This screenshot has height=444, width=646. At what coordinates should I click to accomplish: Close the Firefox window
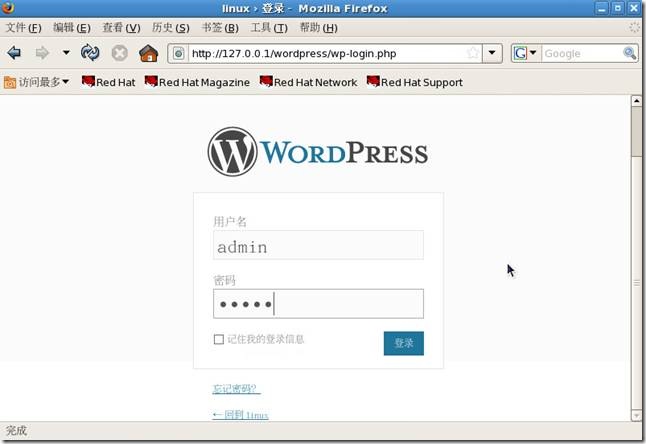(634, 8)
